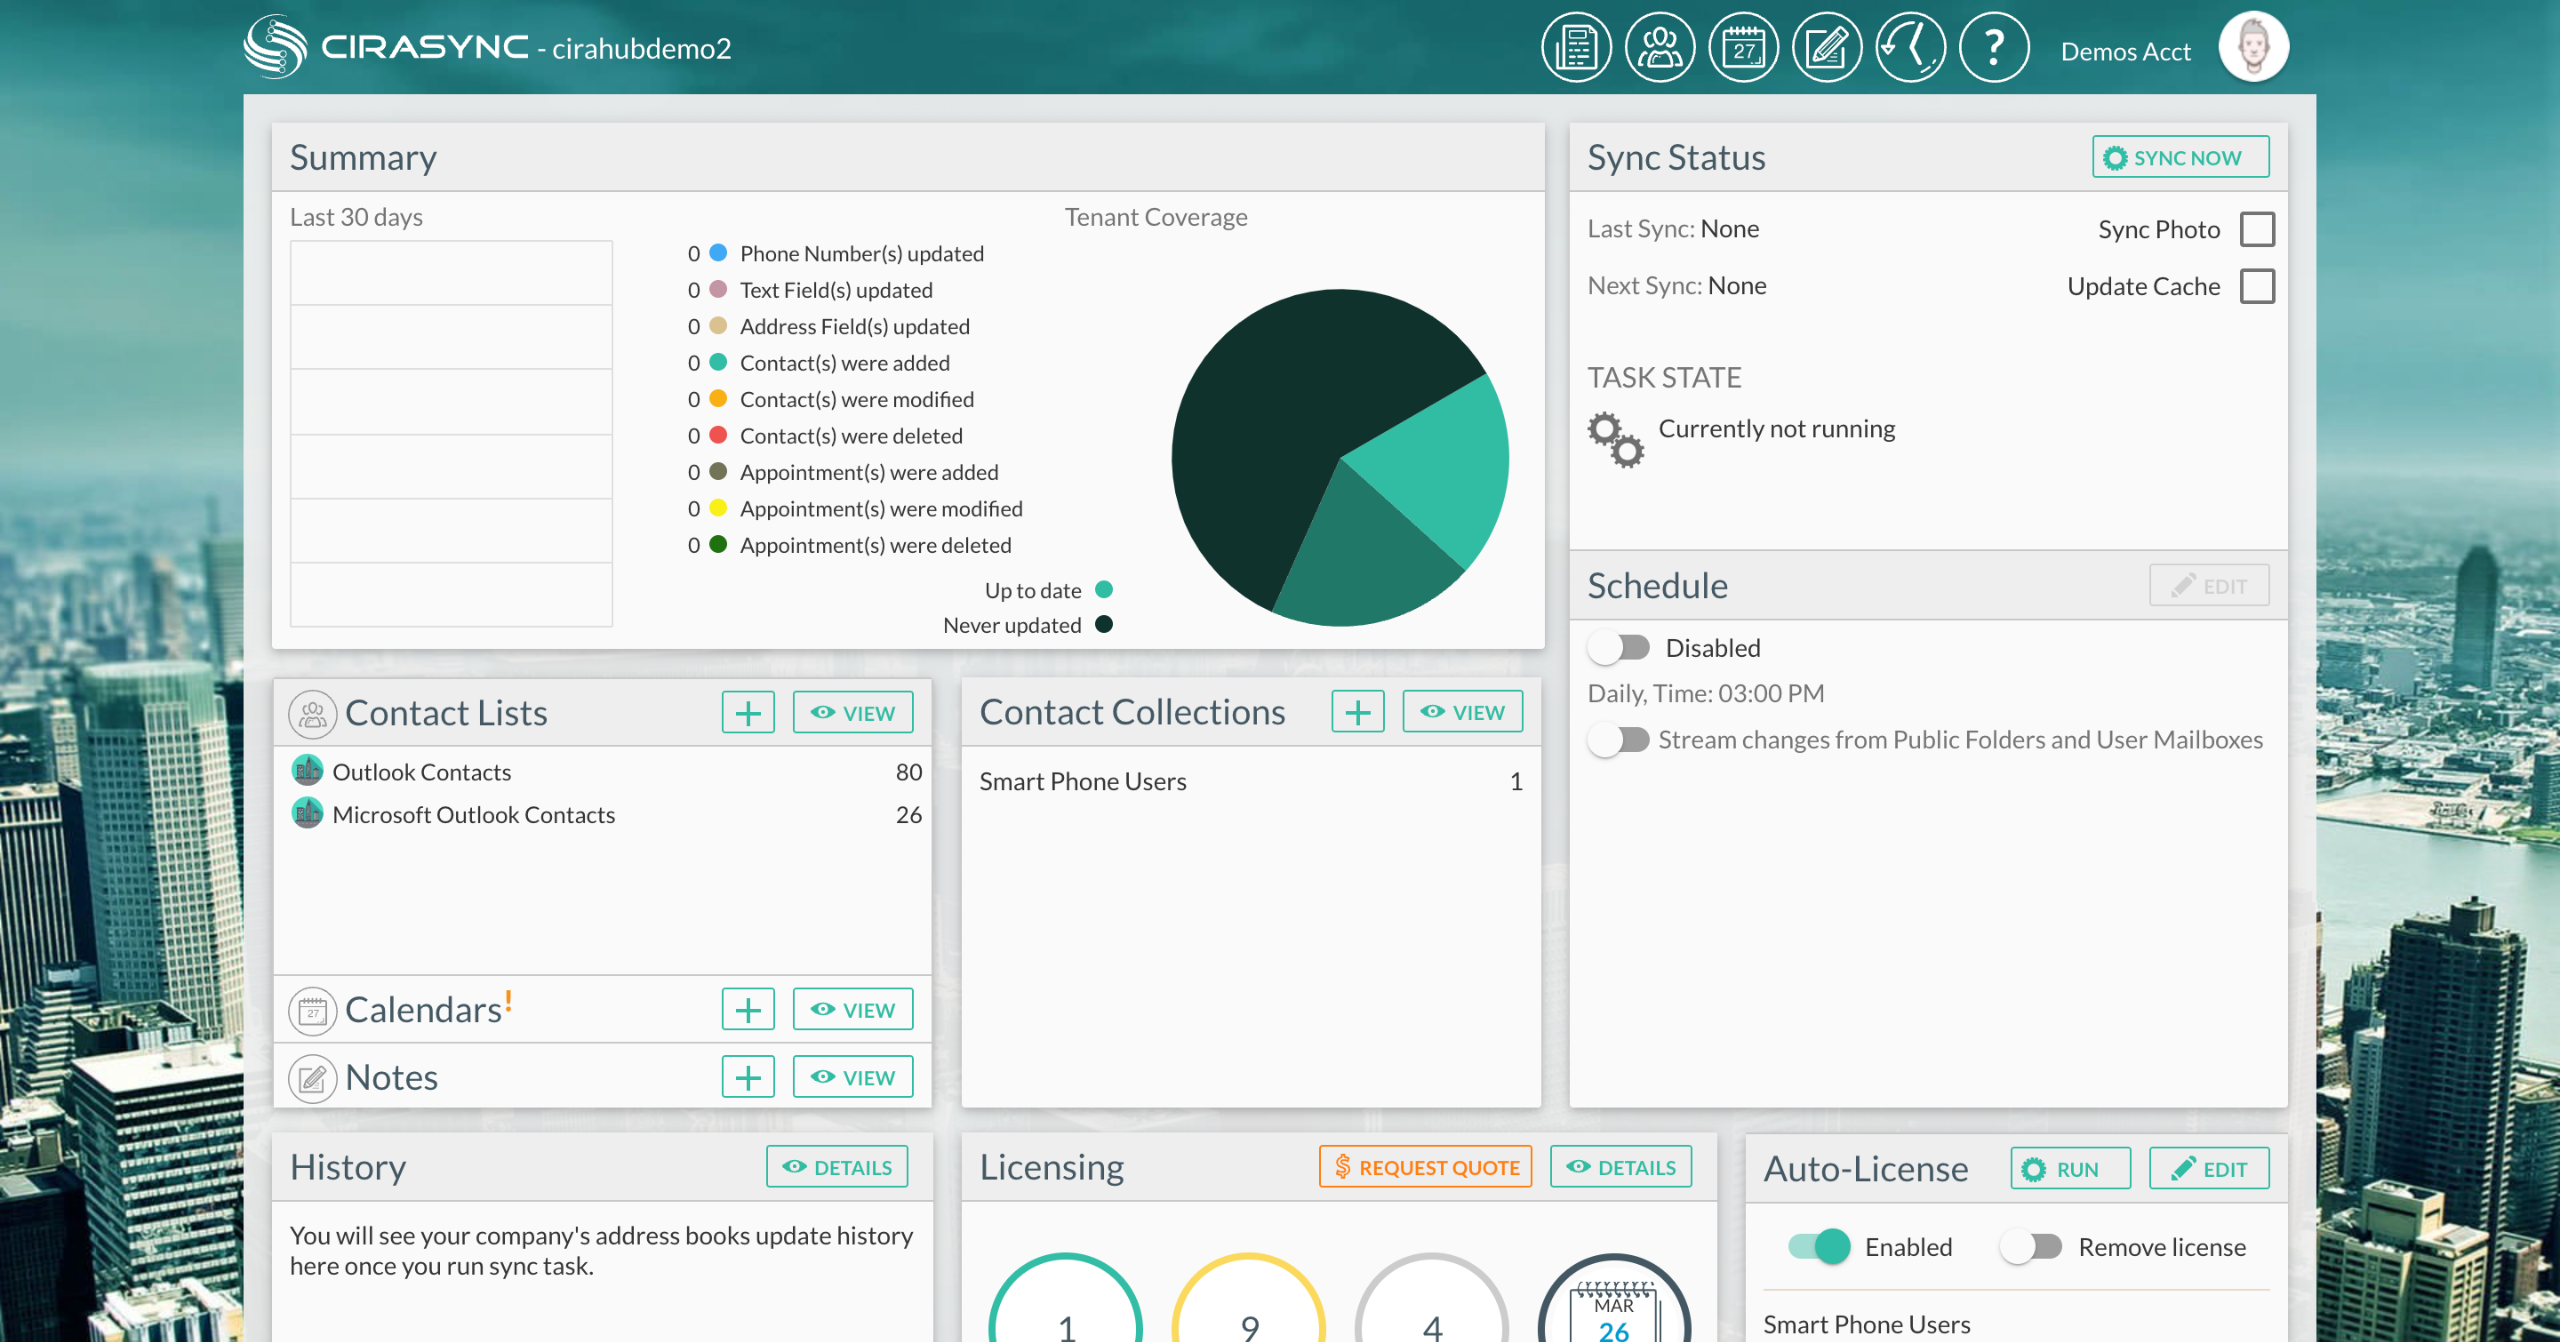Screen dimensions: 2560x1342
Task: Click the history clock icon in header
Action: (x=1910, y=47)
